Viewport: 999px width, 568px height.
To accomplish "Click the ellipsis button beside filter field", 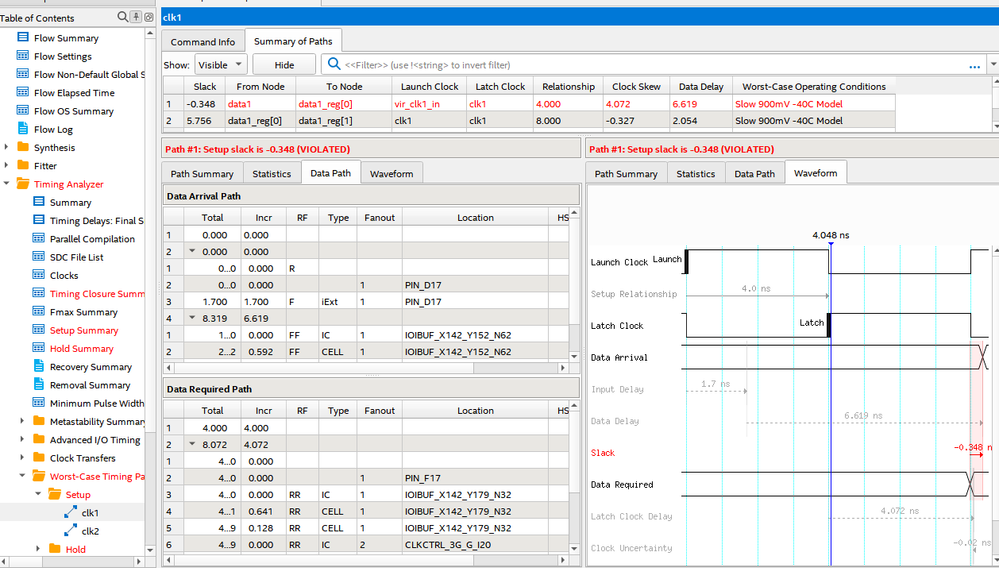I will pos(974,65).
